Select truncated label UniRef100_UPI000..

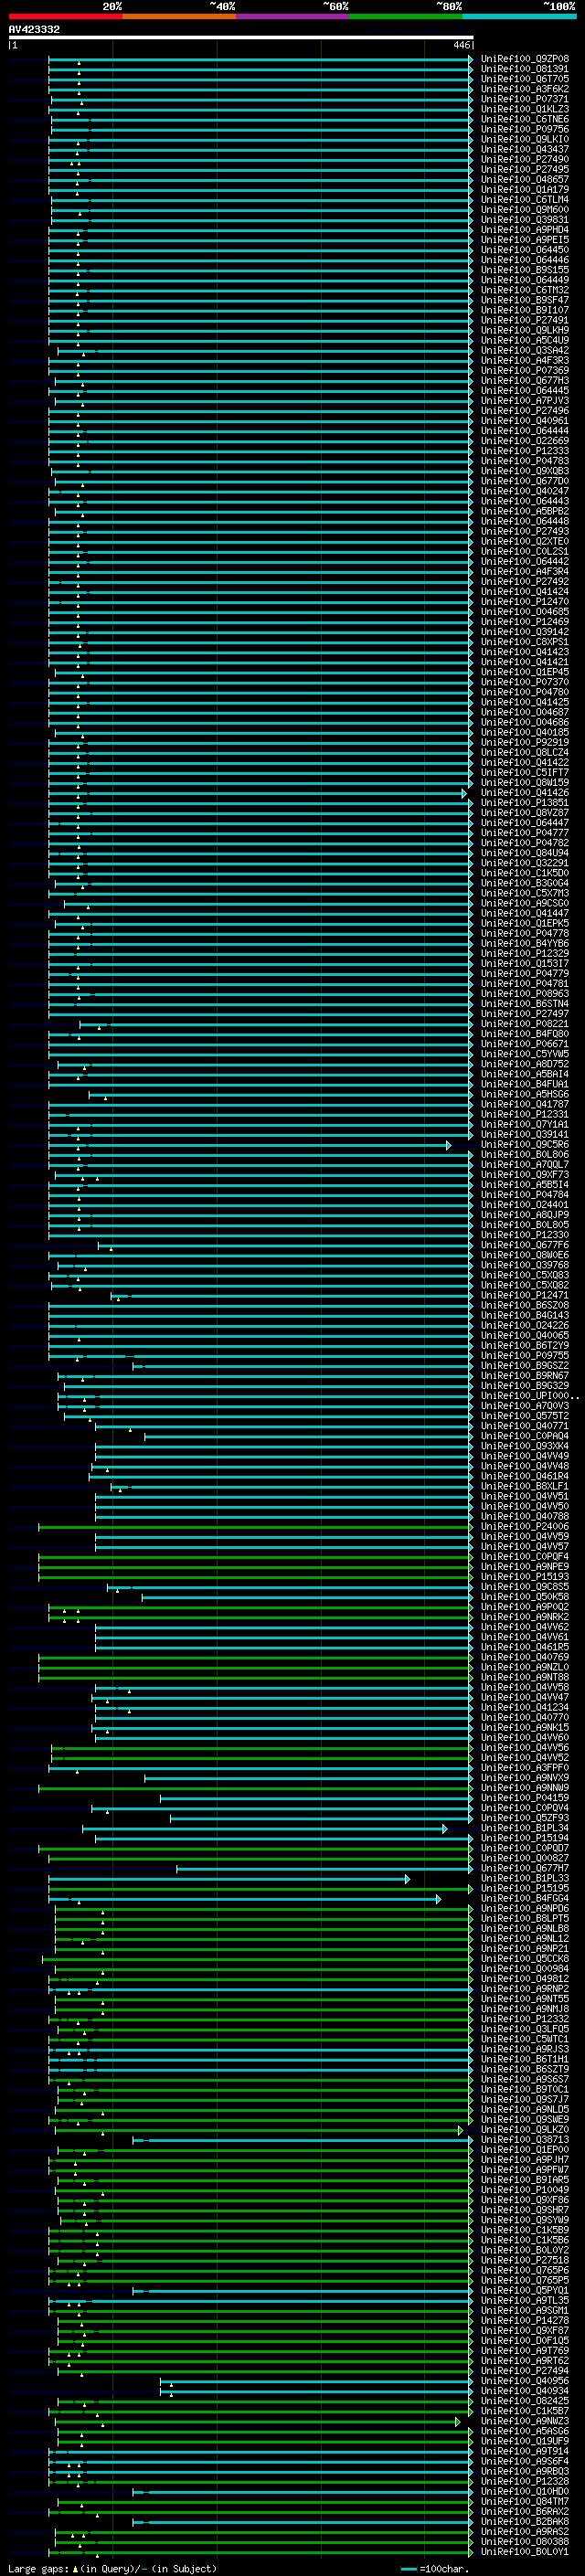click(x=529, y=1395)
